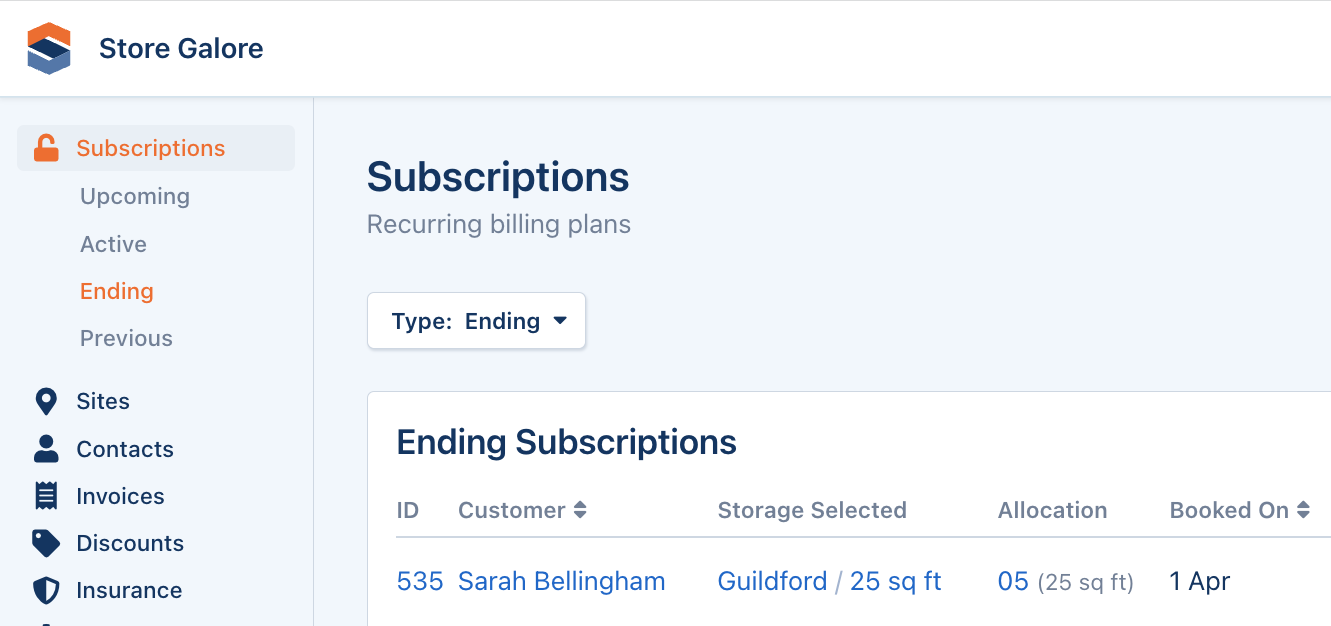Click the Discounts tag icon
Viewport: 1331px width, 626px height.
coord(46,543)
